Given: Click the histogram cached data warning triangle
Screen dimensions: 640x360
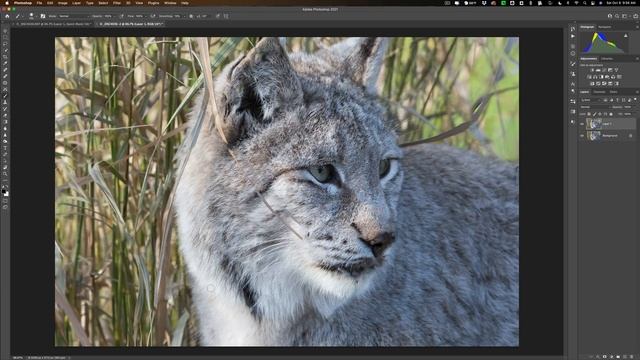Looking at the screenshot, I should coord(625,36).
